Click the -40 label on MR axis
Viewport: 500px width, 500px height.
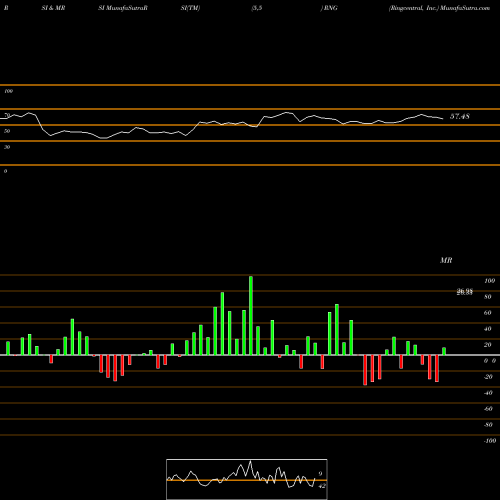pyautogui.click(x=488, y=393)
